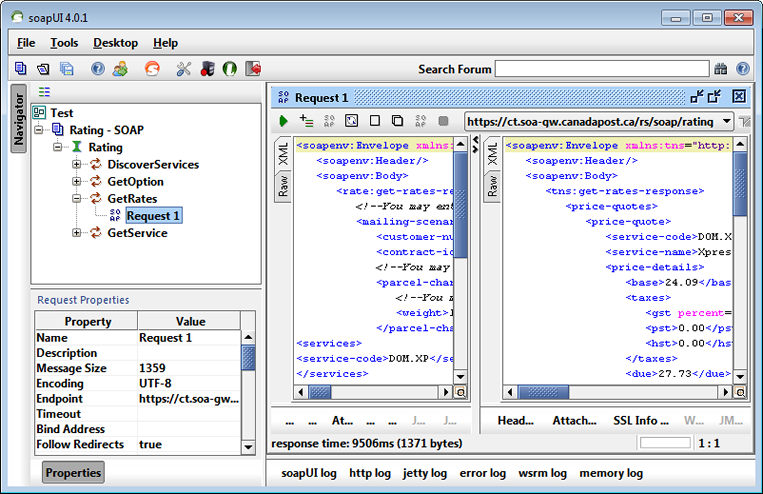
Task: Click the recreate default request icon
Action: pos(351,121)
